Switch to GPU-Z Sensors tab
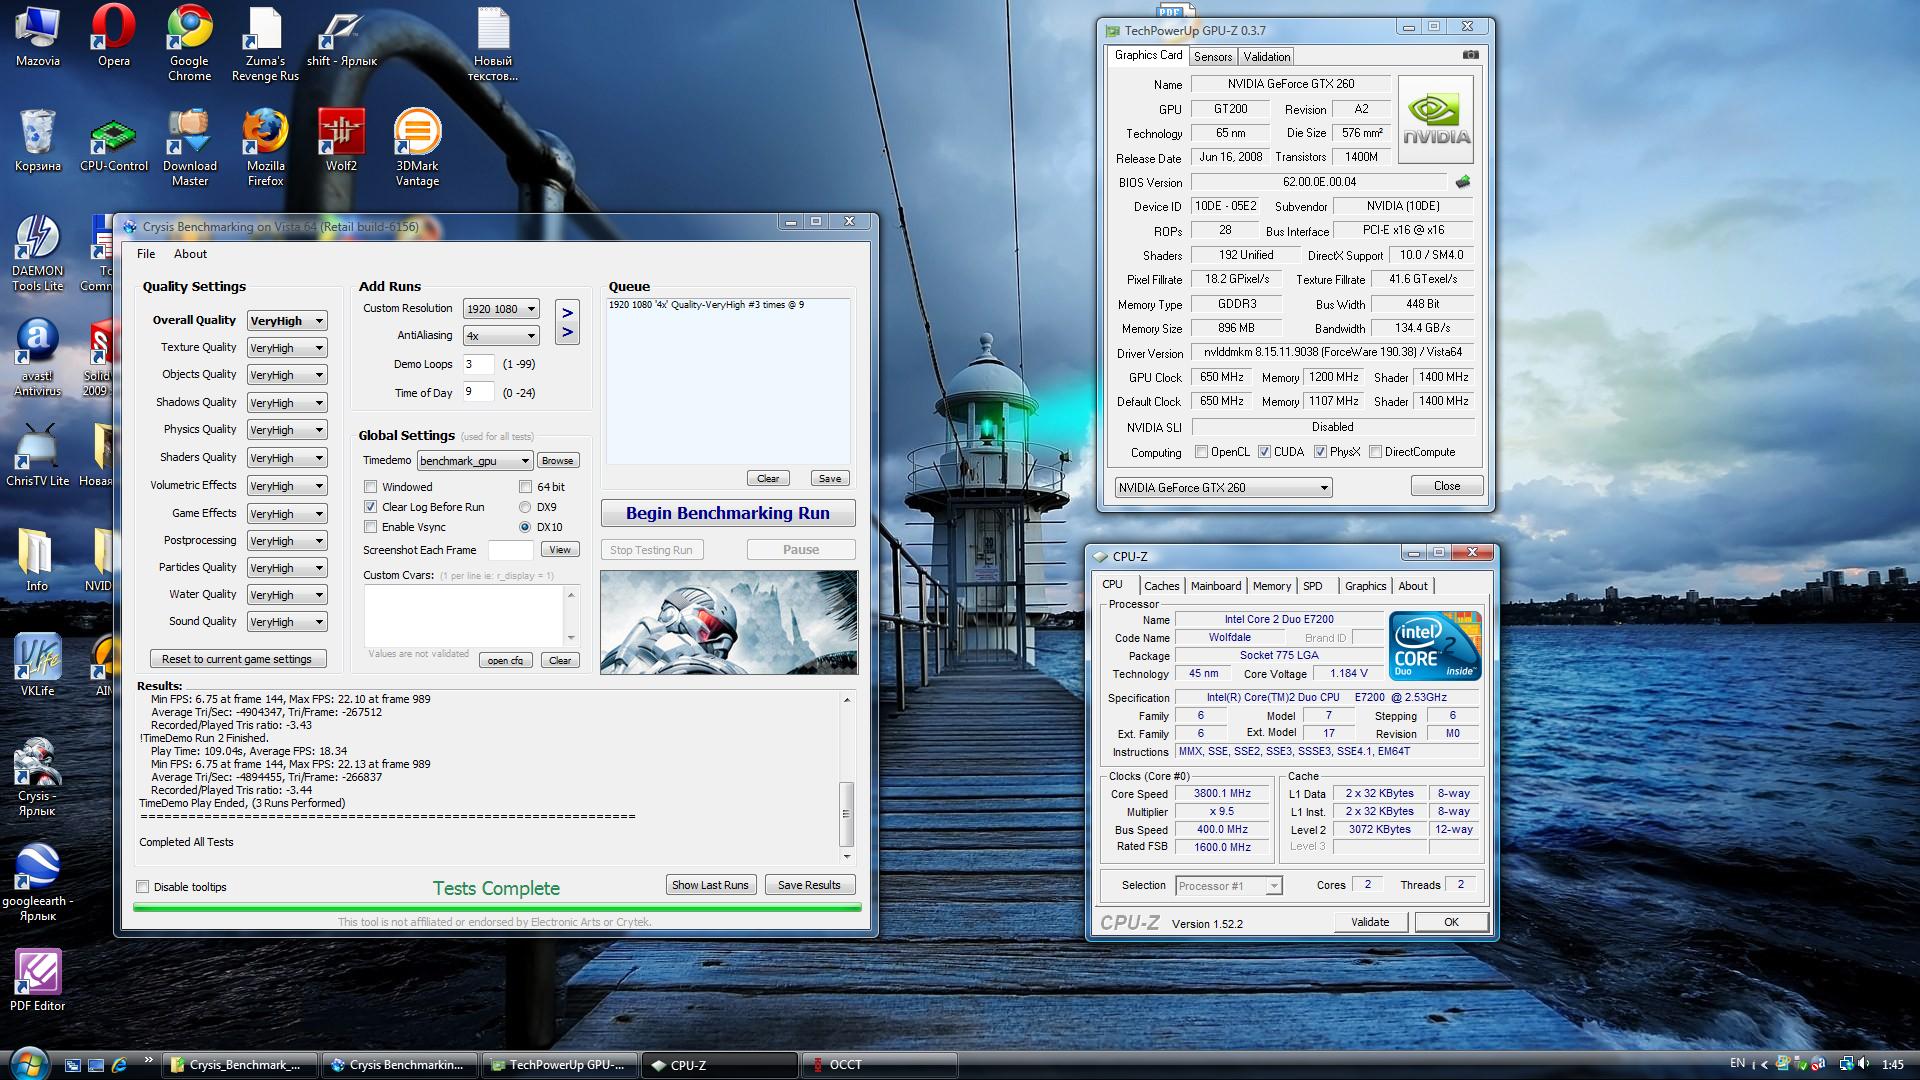This screenshot has width=1920, height=1080. click(x=1212, y=57)
